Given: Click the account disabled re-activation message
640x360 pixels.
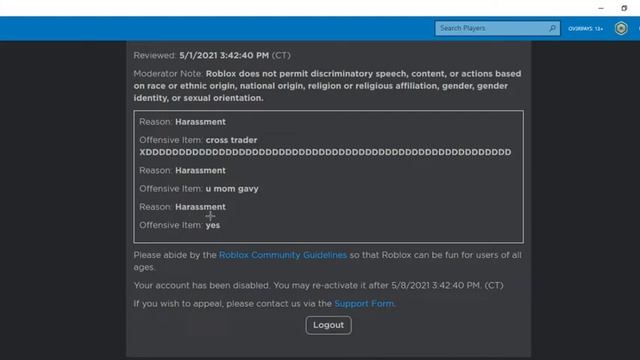Looking at the screenshot, I should (x=318, y=285).
